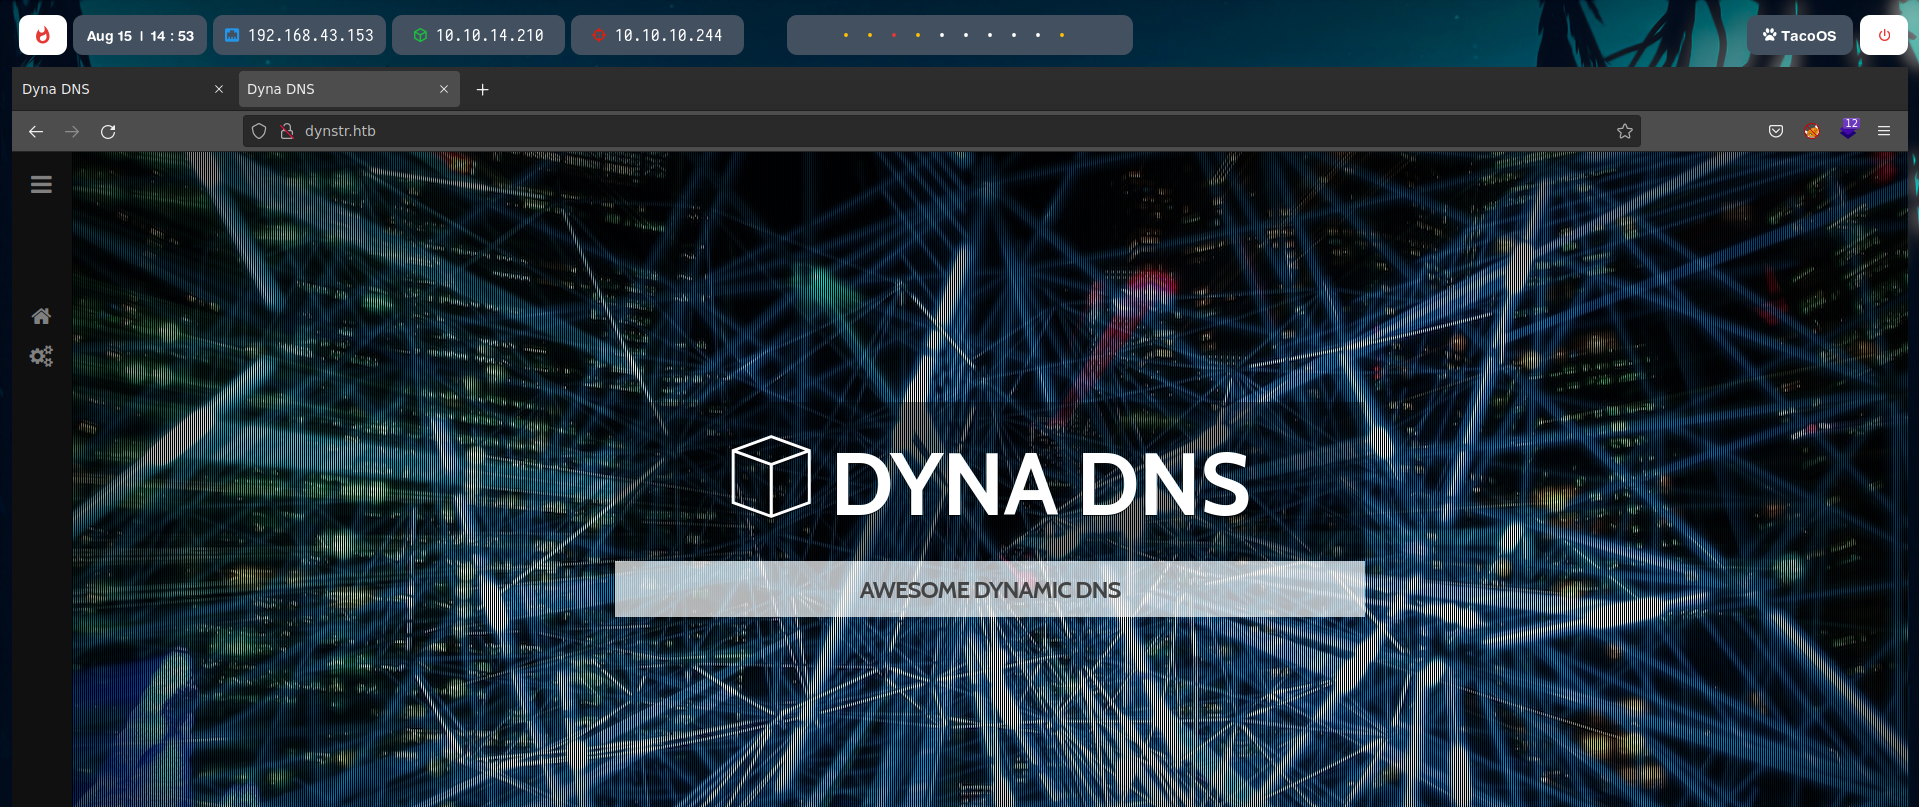Go back to the previous page
The height and width of the screenshot is (807, 1919).
pyautogui.click(x=36, y=131)
